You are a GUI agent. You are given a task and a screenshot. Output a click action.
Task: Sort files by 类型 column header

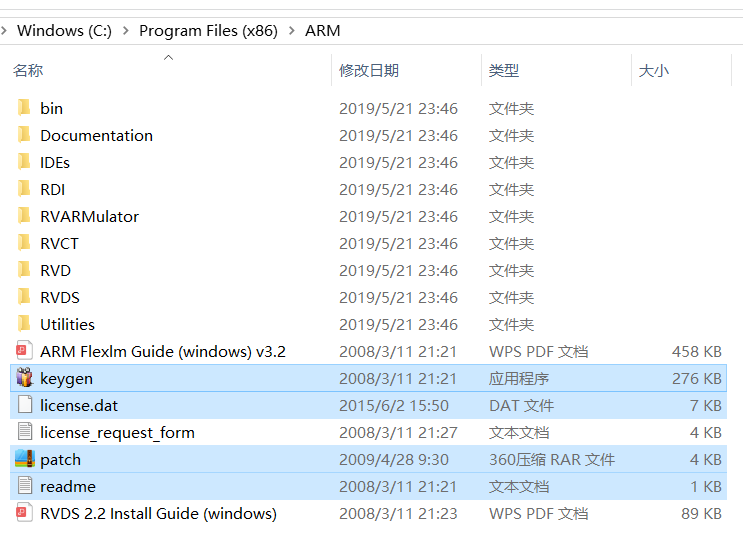[504, 70]
